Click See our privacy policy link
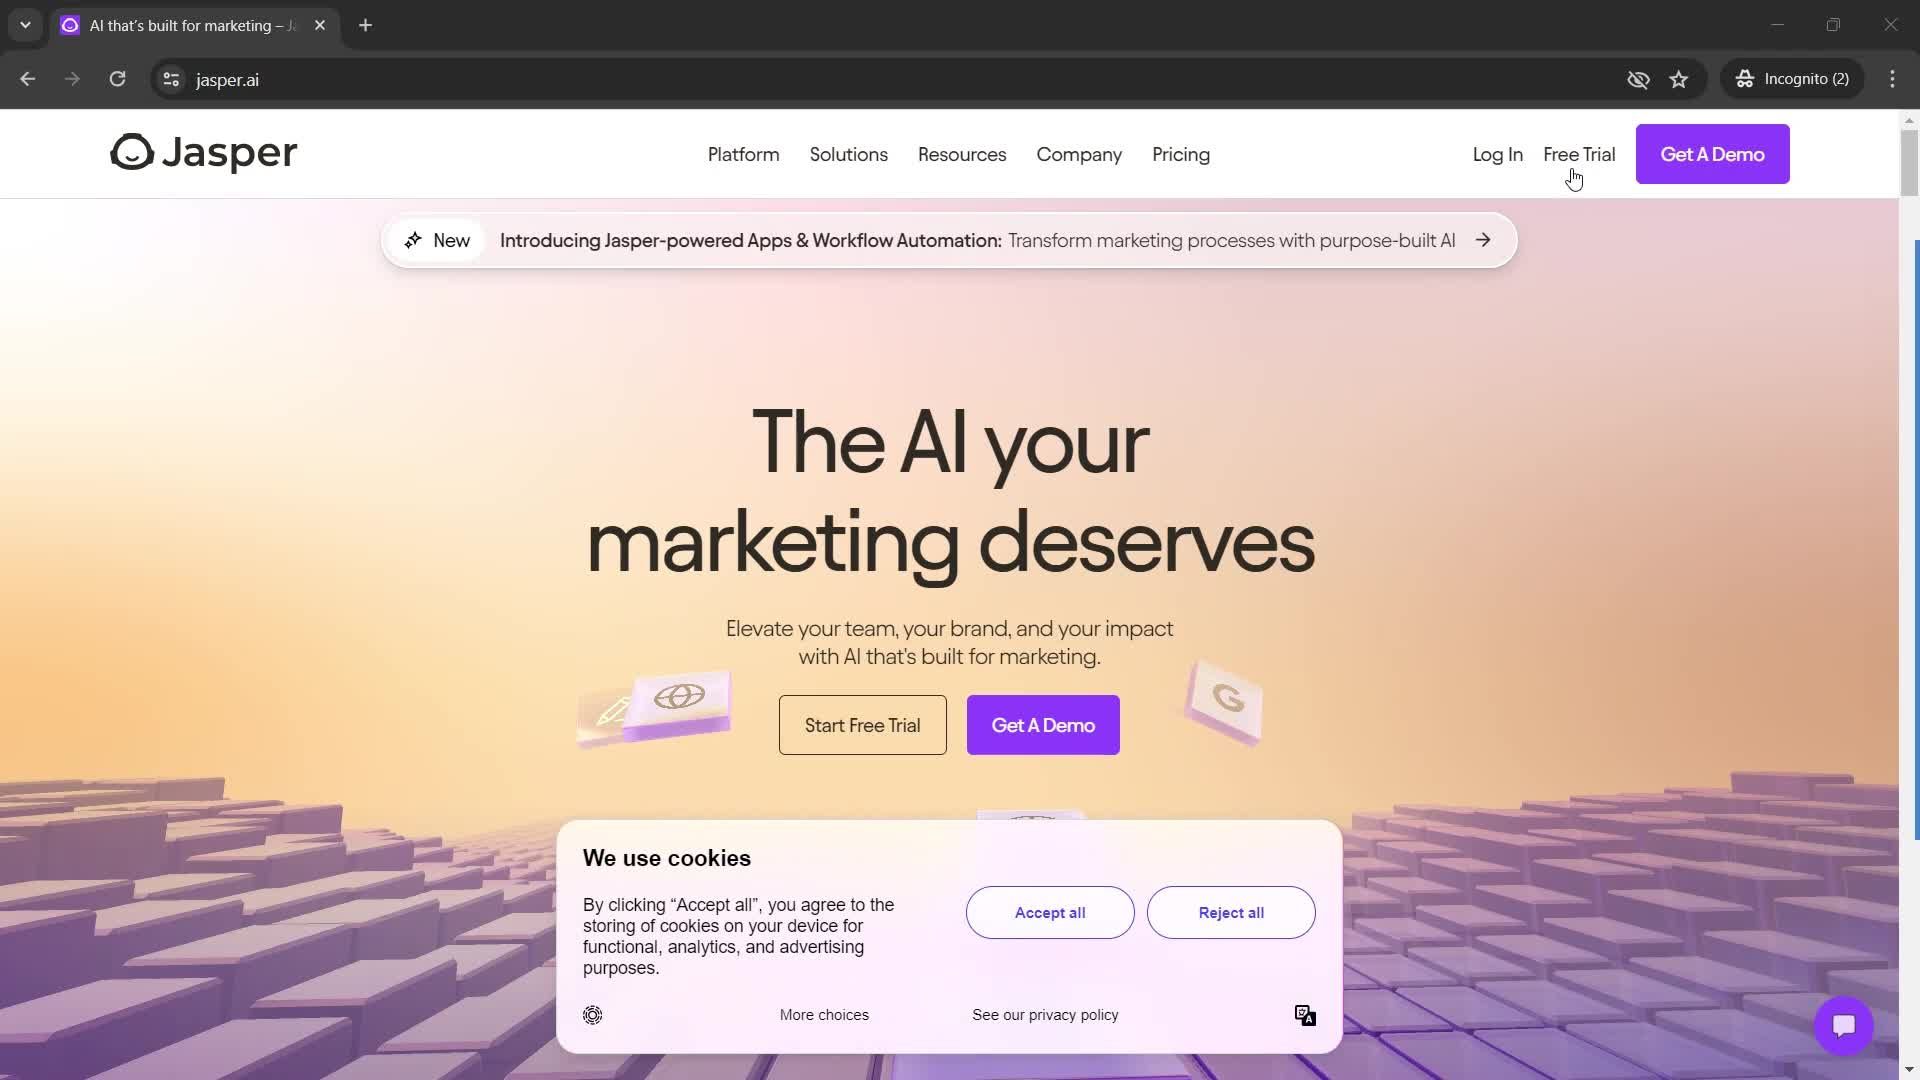The image size is (1920, 1080). click(x=1044, y=1015)
